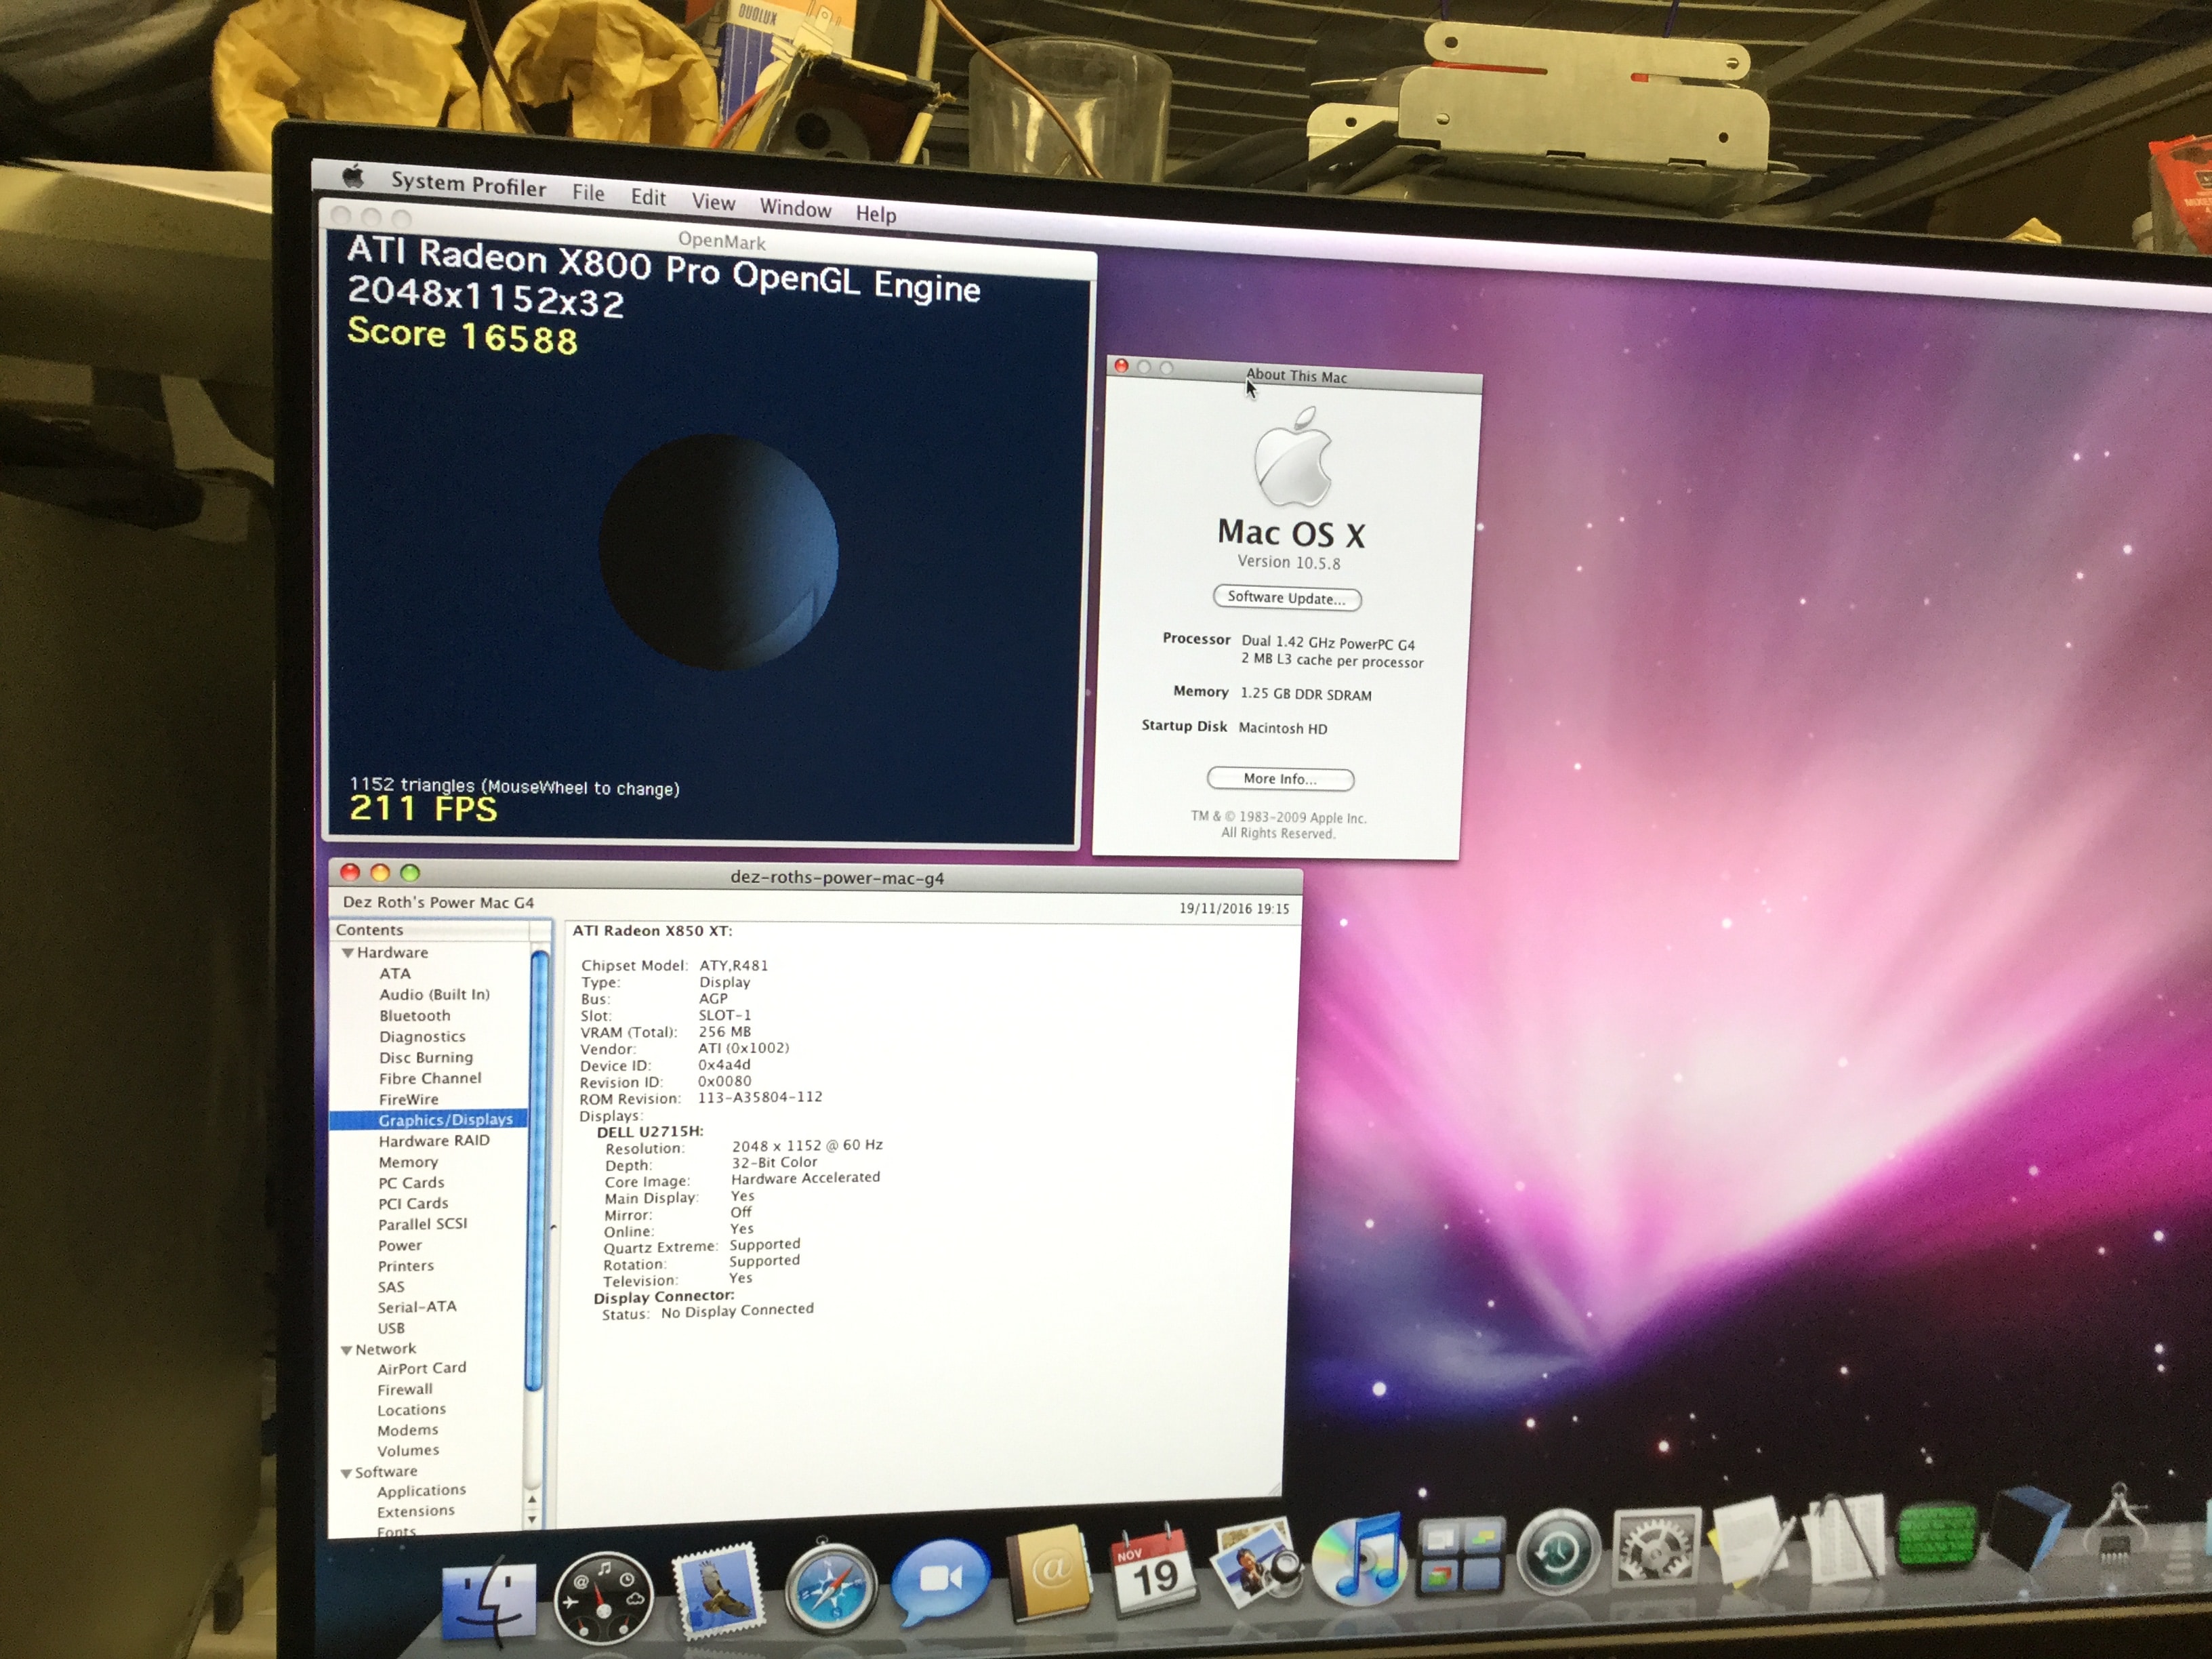This screenshot has width=2212, height=1659.
Task: Select Memory in hardware list
Action: tap(408, 1162)
